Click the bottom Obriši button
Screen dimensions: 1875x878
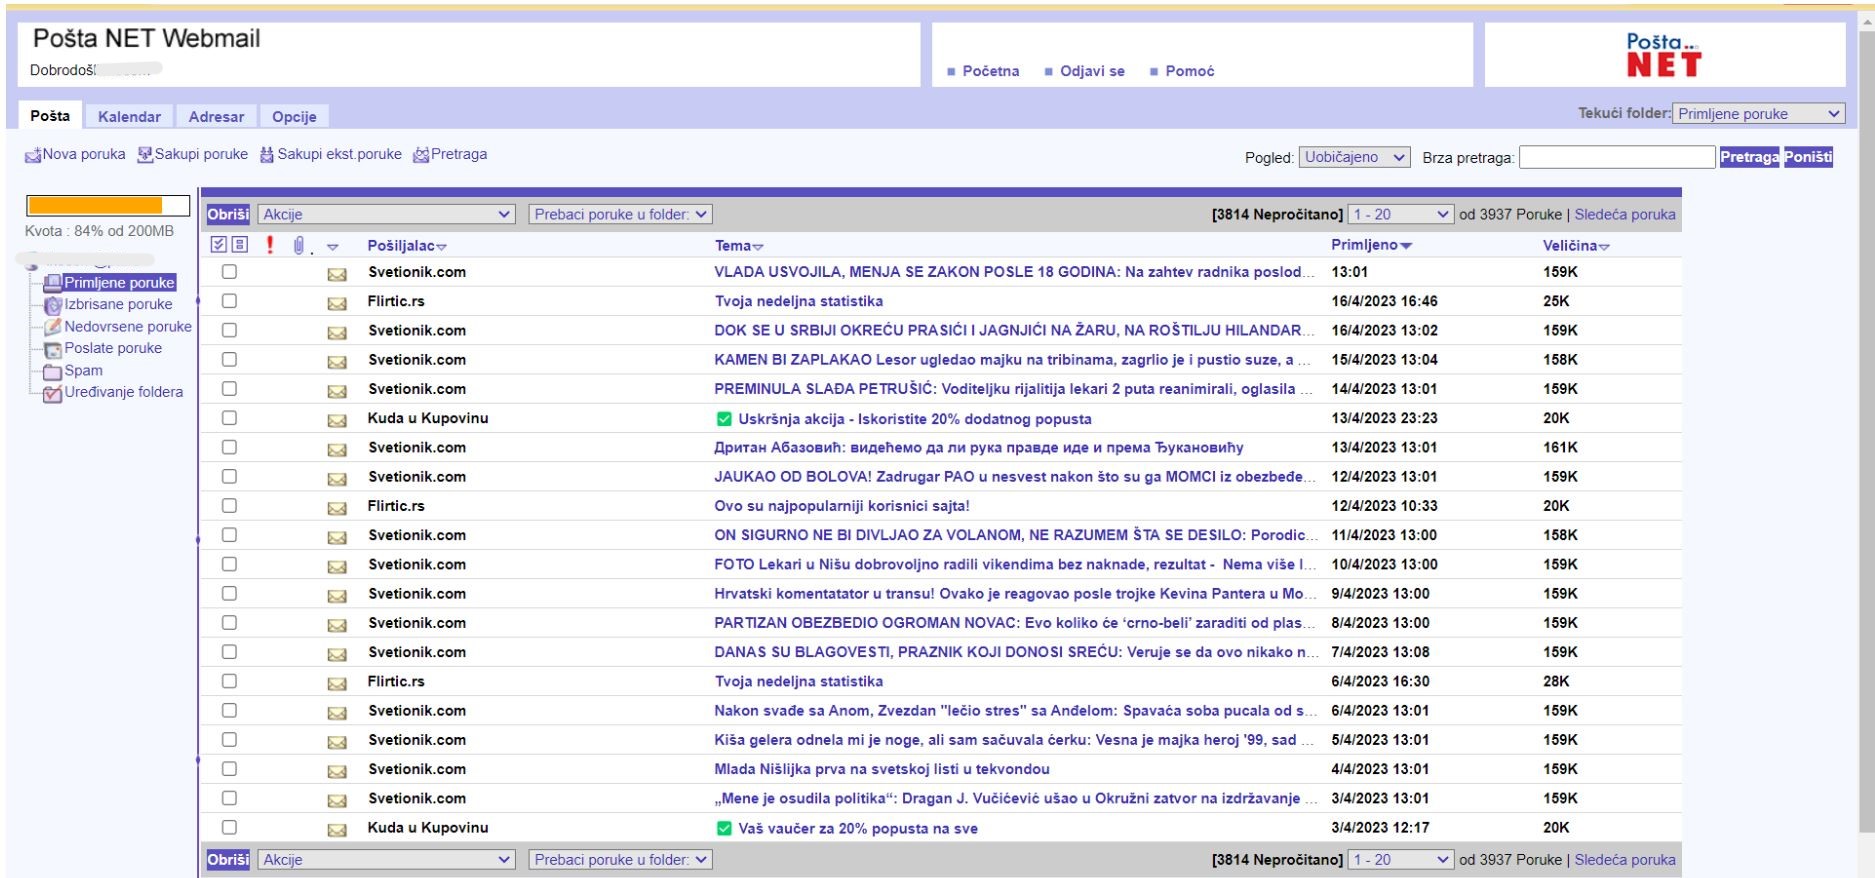tap(228, 859)
